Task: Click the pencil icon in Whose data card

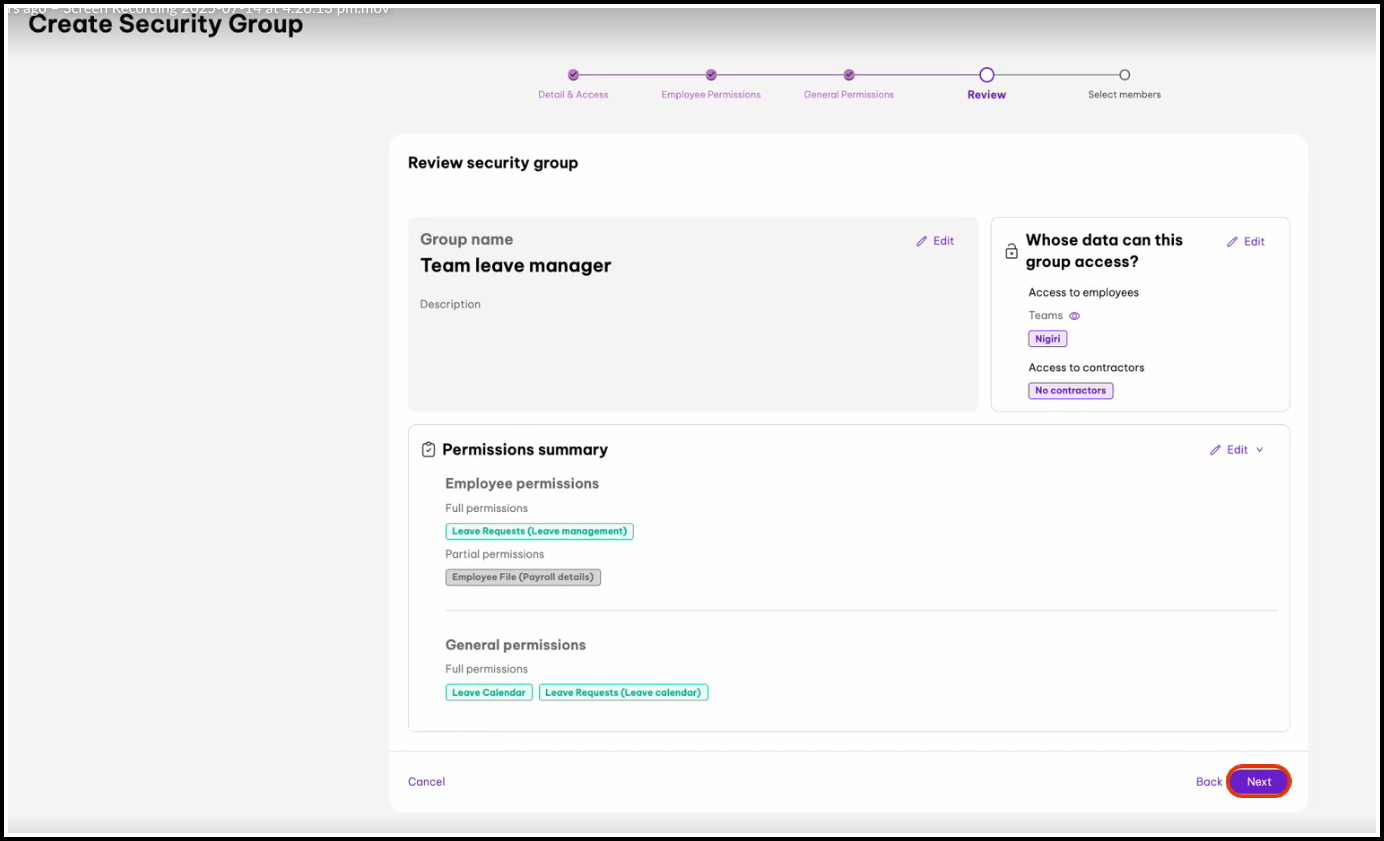Action: point(1232,242)
